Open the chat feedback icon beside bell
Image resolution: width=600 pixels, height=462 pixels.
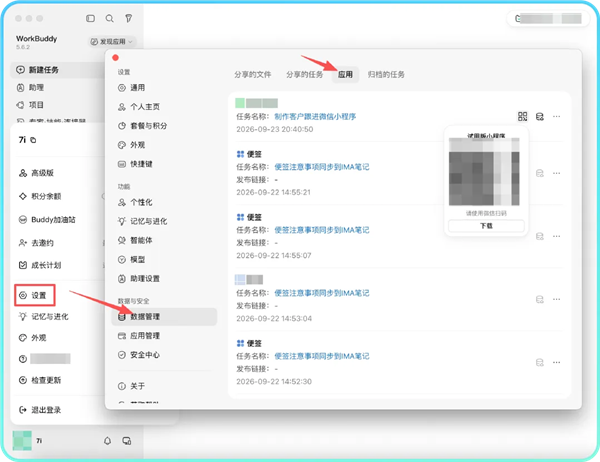point(127,441)
